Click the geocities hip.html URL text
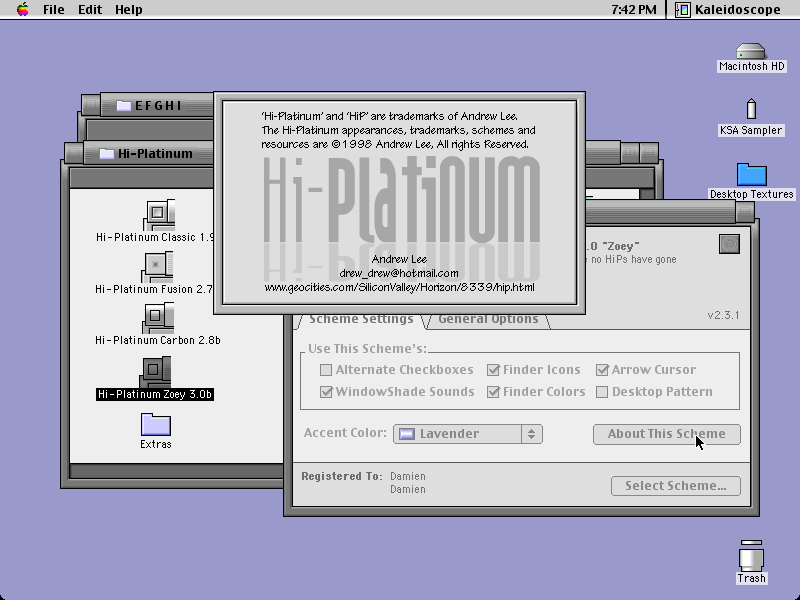The image size is (800, 600). click(x=399, y=287)
